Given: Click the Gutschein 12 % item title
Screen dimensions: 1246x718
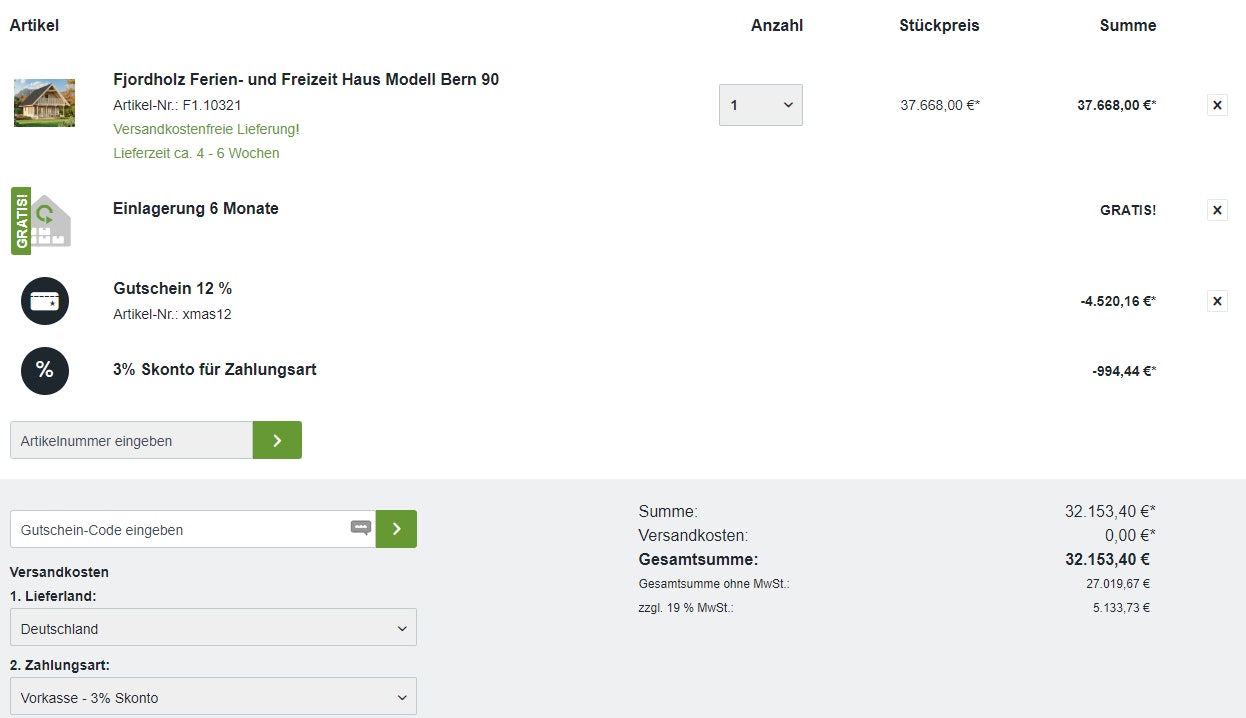Looking at the screenshot, I should pos(173,289).
